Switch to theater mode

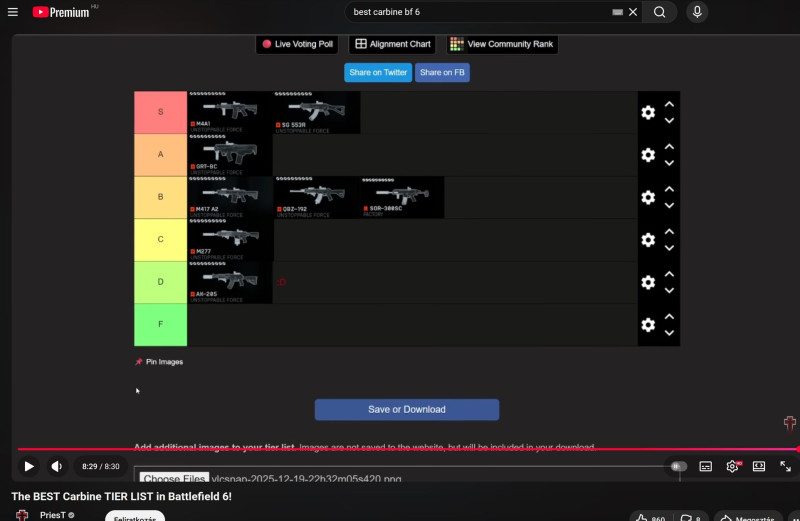point(759,466)
